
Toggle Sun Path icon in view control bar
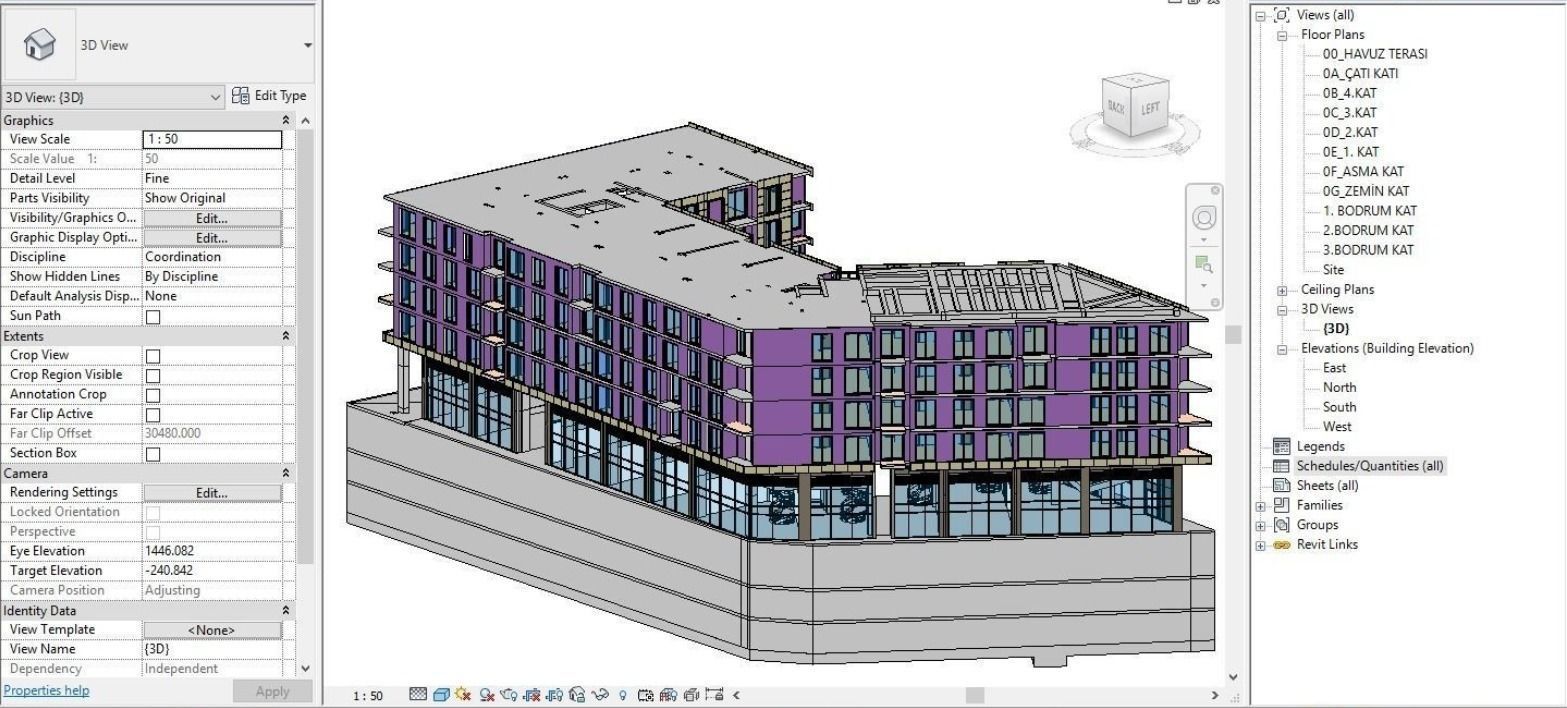tap(463, 695)
